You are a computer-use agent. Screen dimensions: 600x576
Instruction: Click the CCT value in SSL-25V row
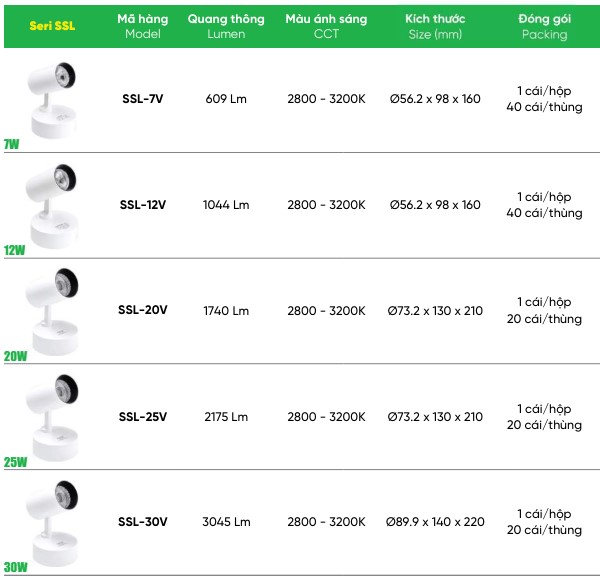pos(326,416)
